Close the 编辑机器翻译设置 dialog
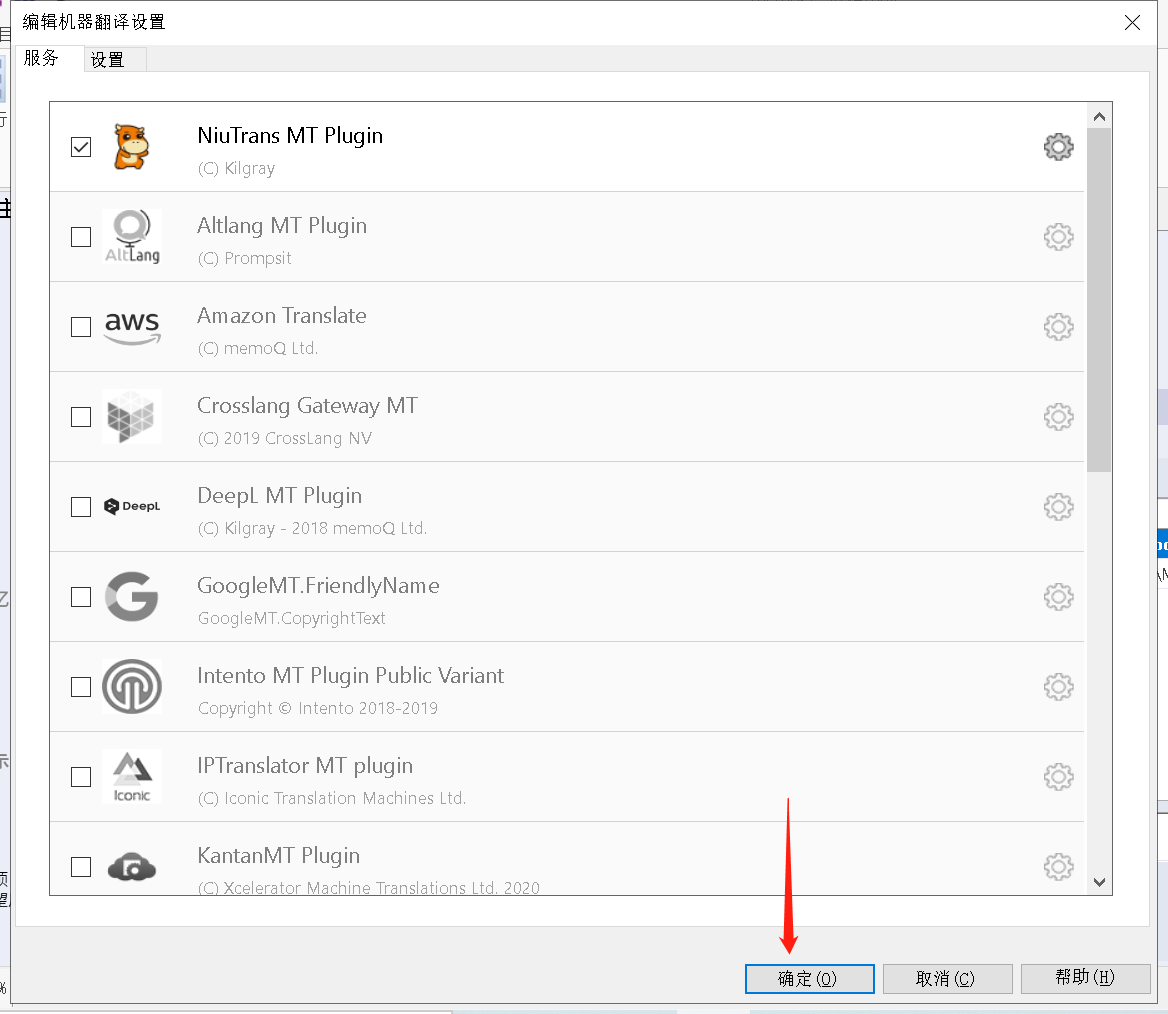 [x=1132, y=22]
